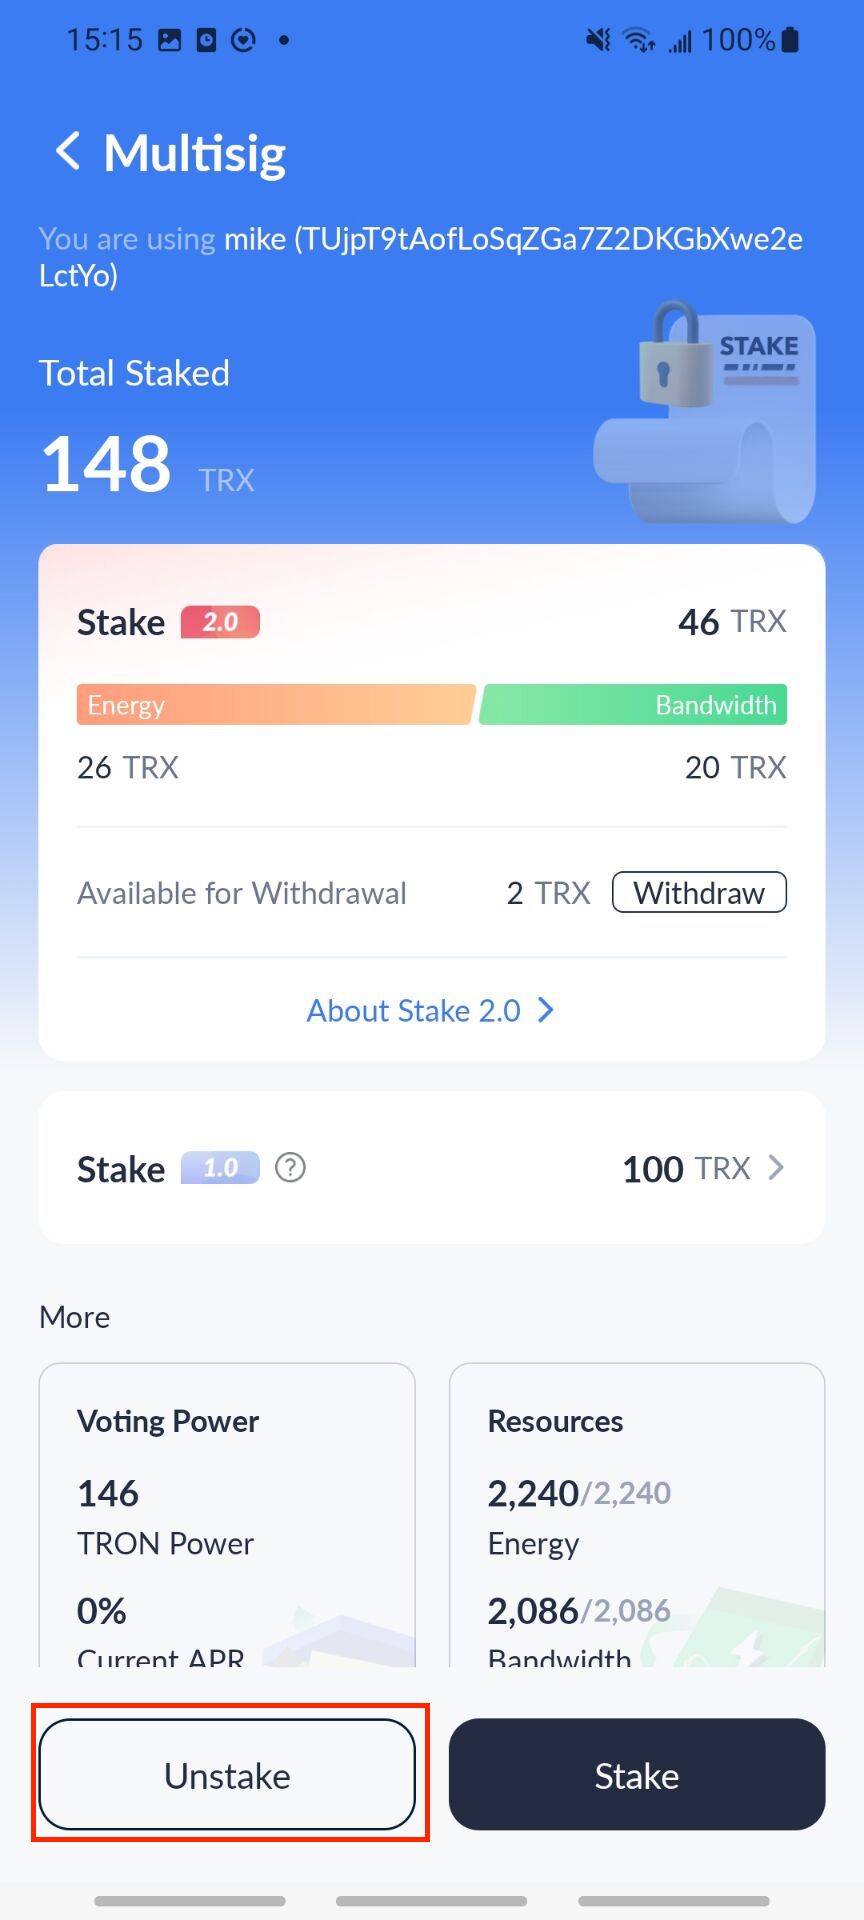
Task: Open the About Stake 2.0 link
Action: click(x=414, y=1011)
